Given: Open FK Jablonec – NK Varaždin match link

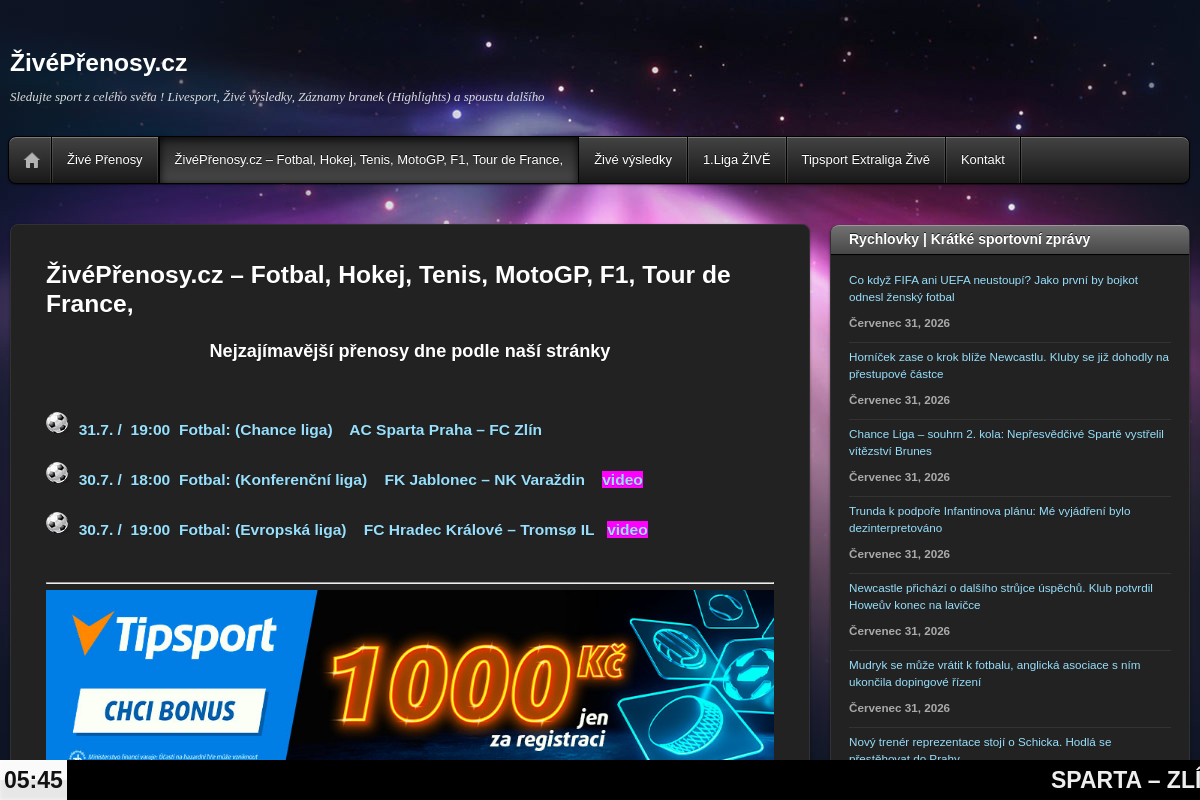Looking at the screenshot, I should point(484,480).
